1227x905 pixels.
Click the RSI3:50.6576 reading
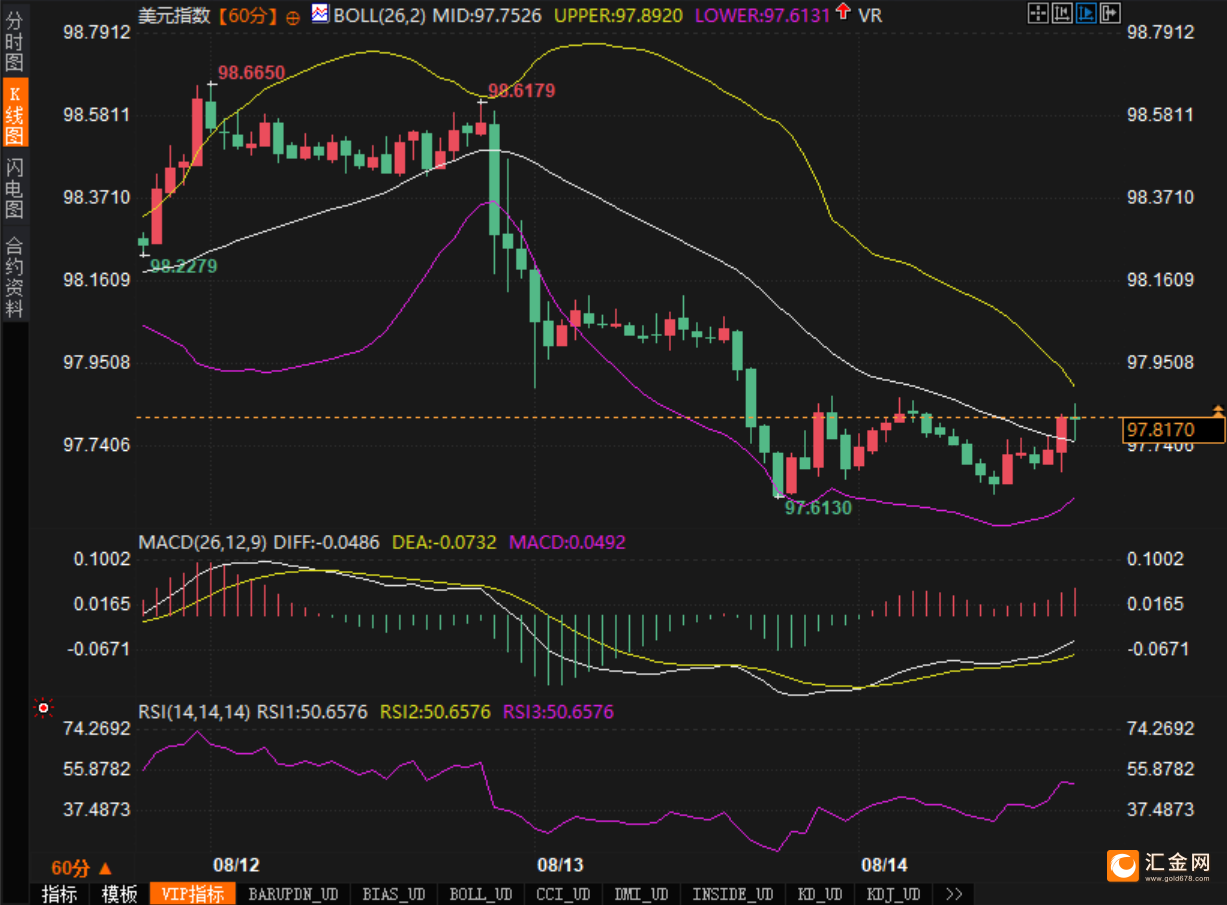tap(558, 712)
